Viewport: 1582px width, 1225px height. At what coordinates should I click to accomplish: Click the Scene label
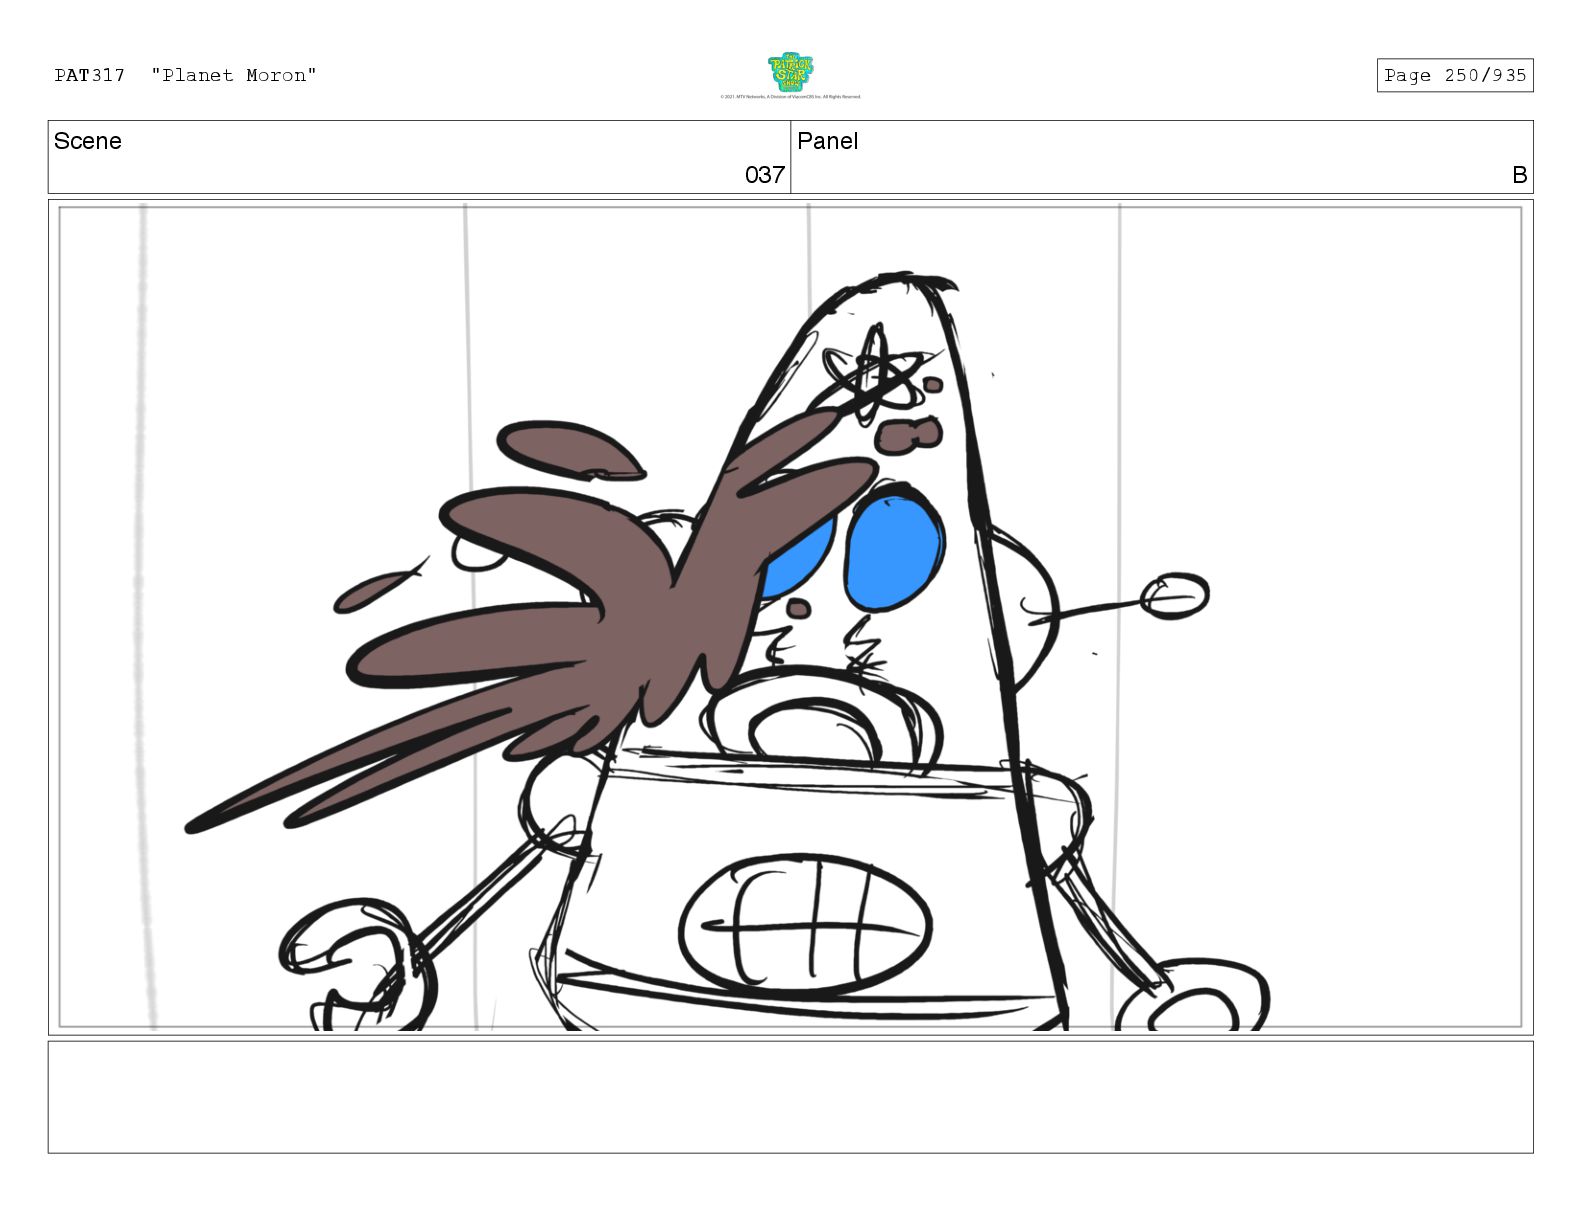[x=88, y=141]
